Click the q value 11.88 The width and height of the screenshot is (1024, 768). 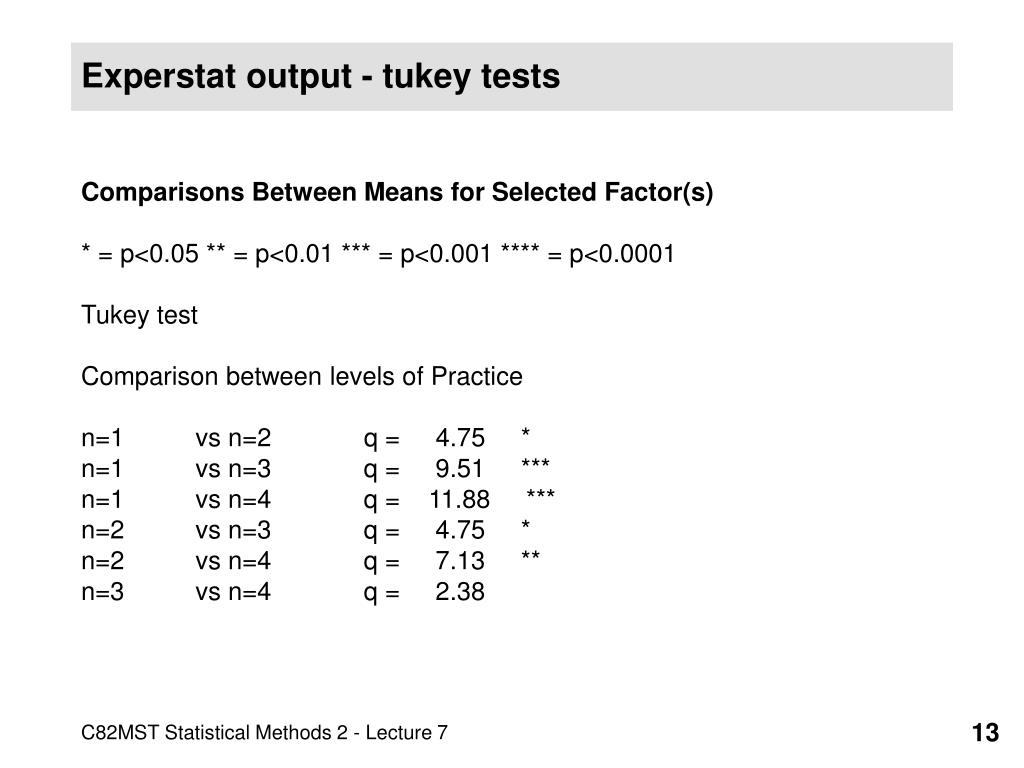pyautogui.click(x=460, y=500)
